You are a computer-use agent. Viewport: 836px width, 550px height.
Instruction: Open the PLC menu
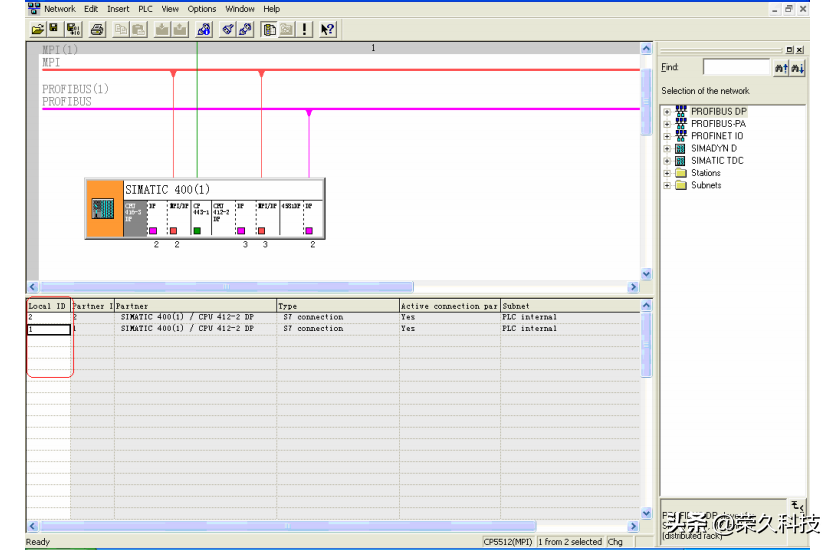[145, 9]
